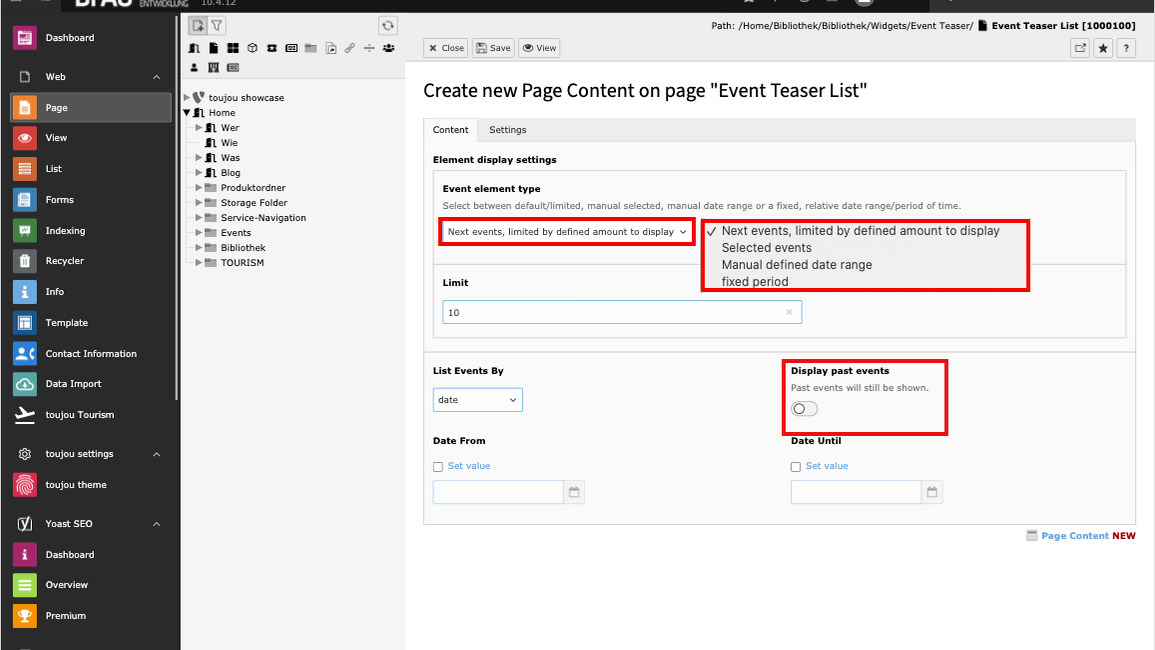The width and height of the screenshot is (1155, 650).
Task: Click the refresh page tree icon
Action: [x=388, y=25]
